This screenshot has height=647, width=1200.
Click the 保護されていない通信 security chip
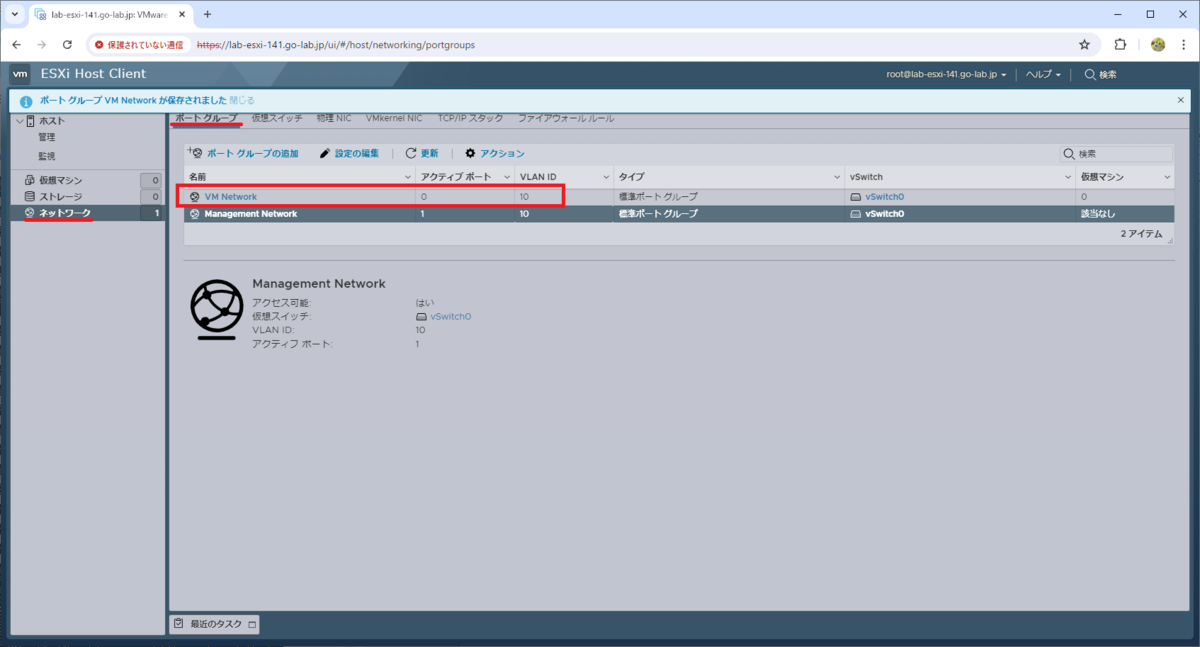(139, 45)
